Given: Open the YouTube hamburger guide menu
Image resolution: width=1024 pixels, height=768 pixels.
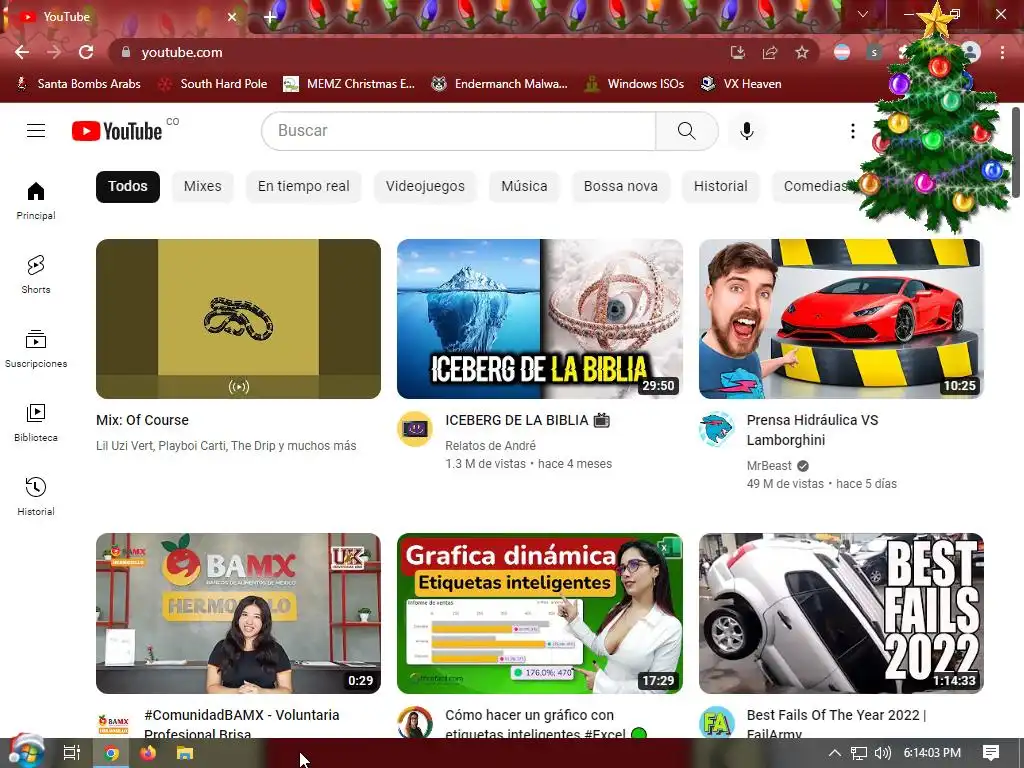Looking at the screenshot, I should 36,131.
